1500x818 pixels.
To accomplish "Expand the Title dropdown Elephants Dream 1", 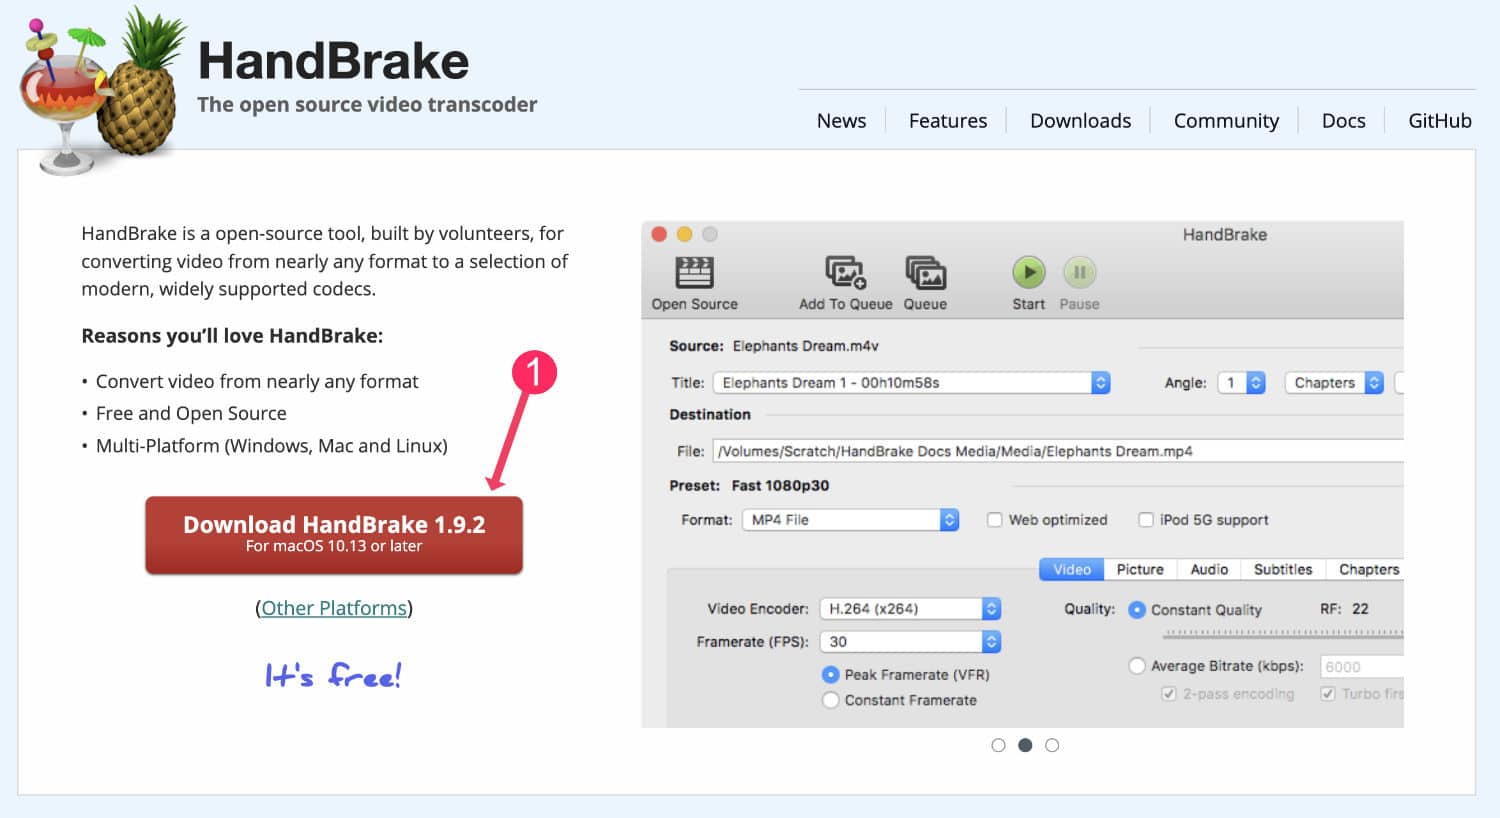I will (911, 383).
